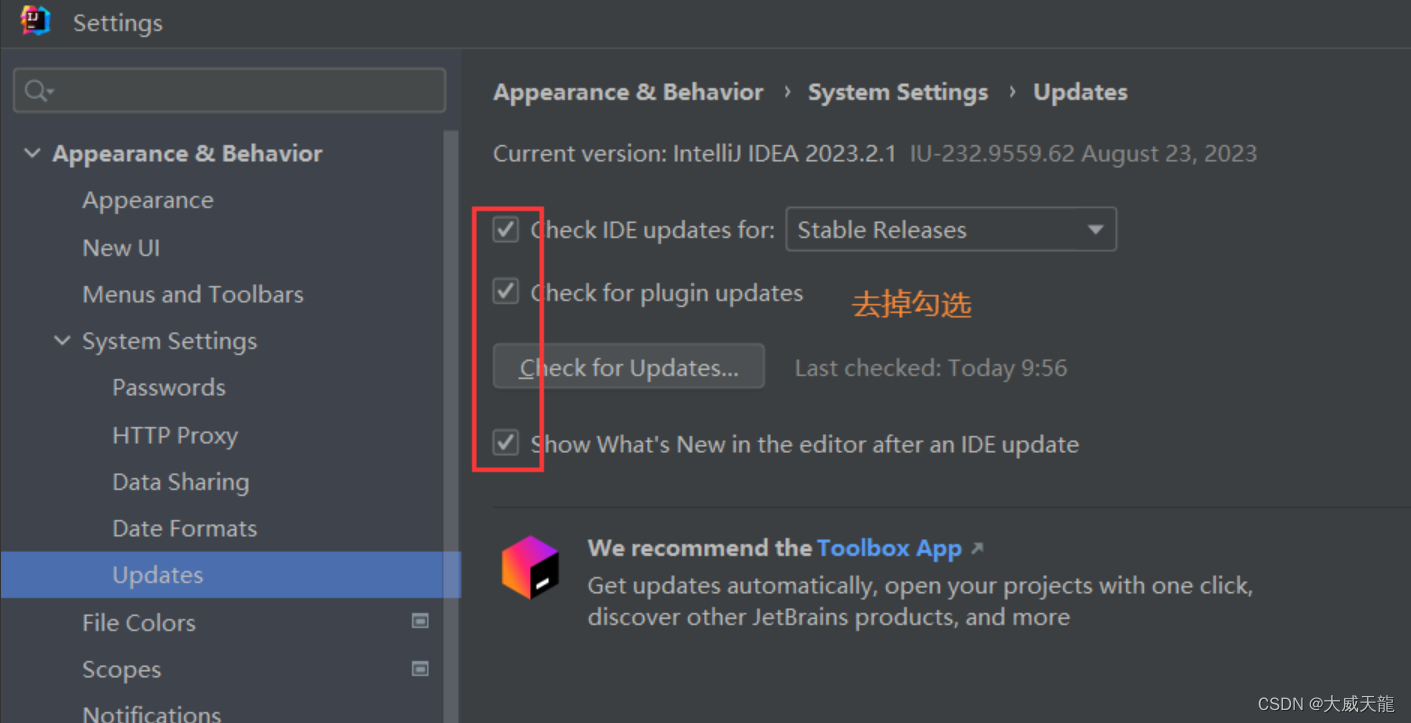The width and height of the screenshot is (1411, 723).
Task: Open Passwords settings page
Action: (169, 387)
